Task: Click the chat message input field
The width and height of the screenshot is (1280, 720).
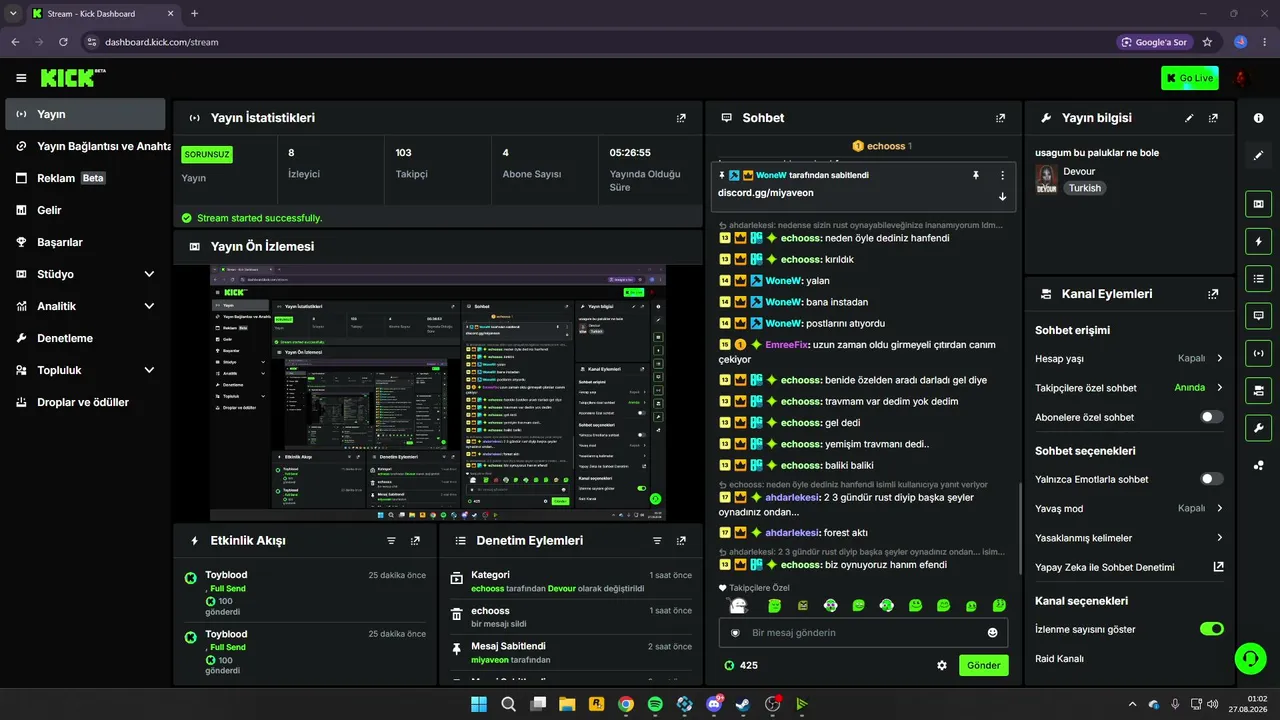Action: click(x=863, y=633)
